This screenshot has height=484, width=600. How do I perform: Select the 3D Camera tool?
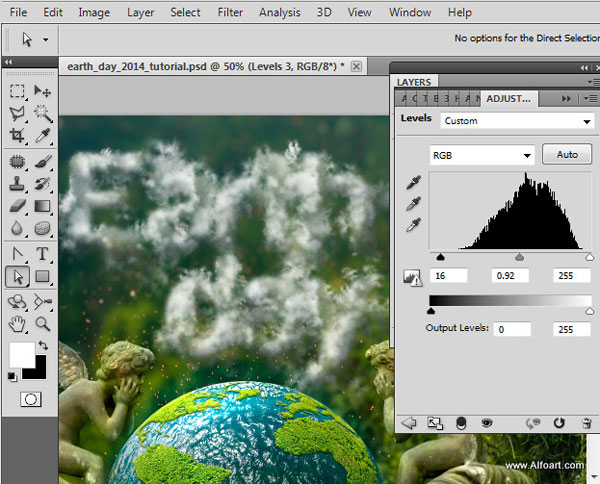click(x=42, y=302)
